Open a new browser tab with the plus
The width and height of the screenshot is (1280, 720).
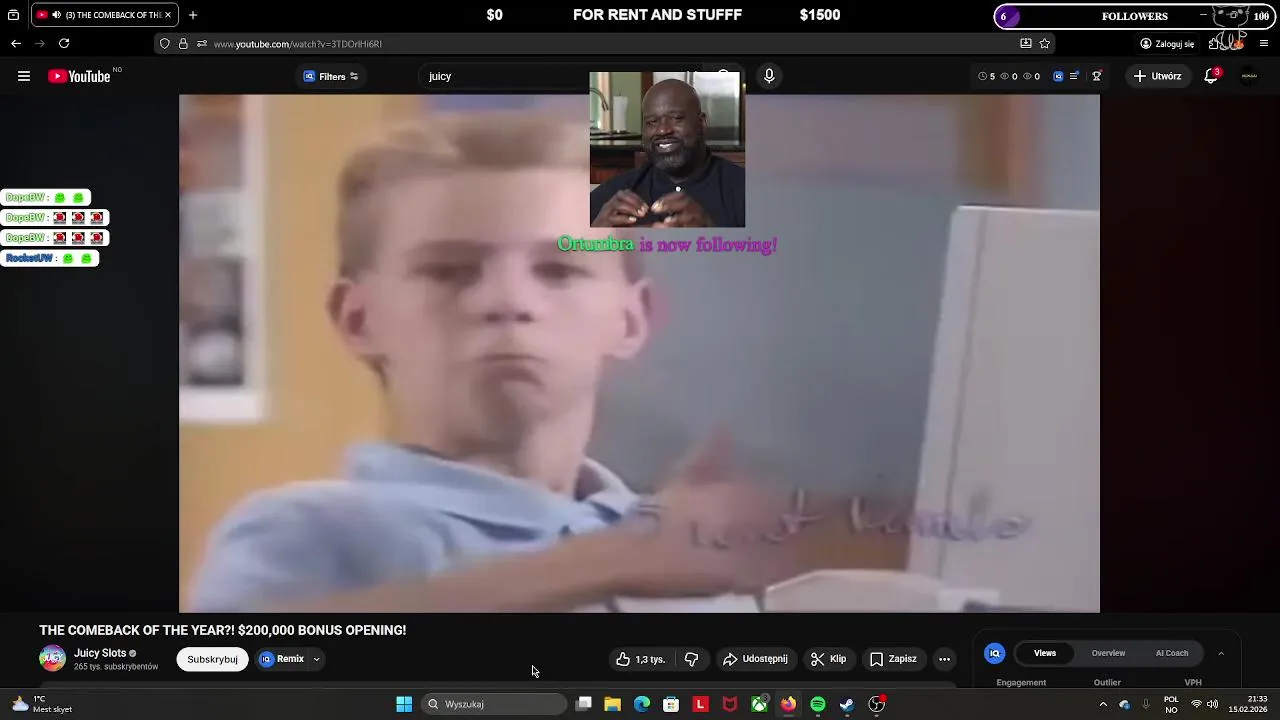coord(193,15)
